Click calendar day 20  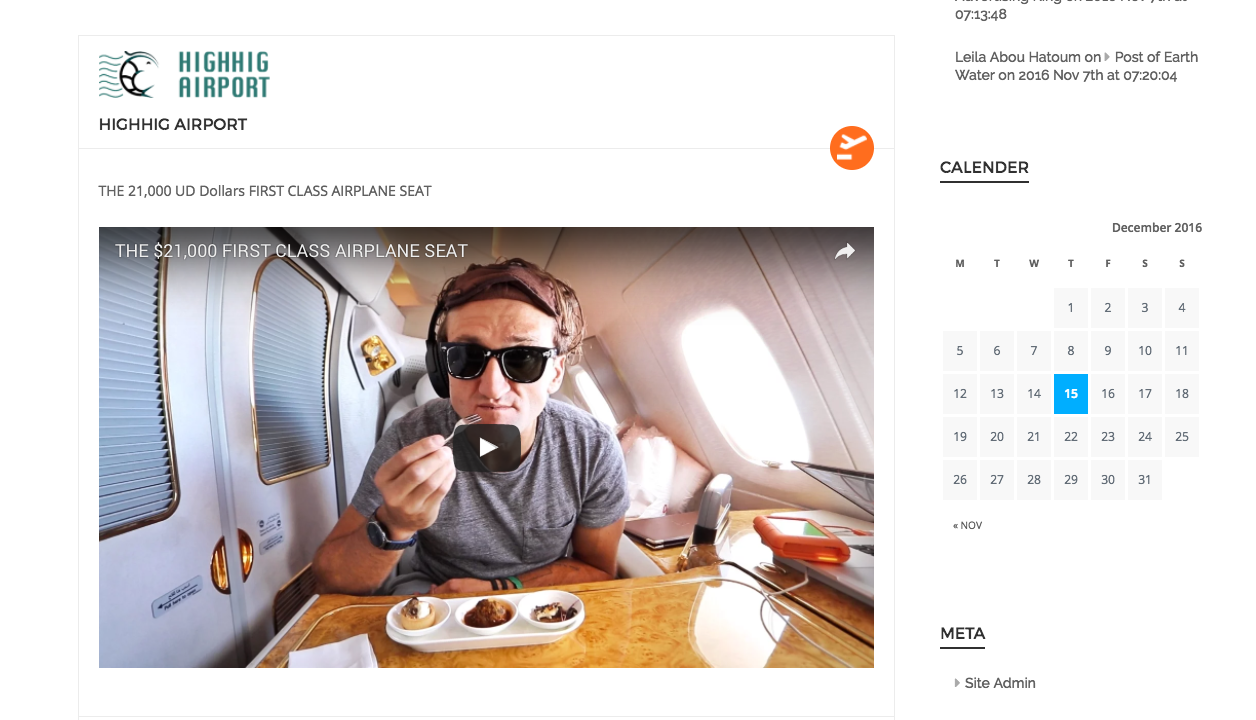point(997,437)
